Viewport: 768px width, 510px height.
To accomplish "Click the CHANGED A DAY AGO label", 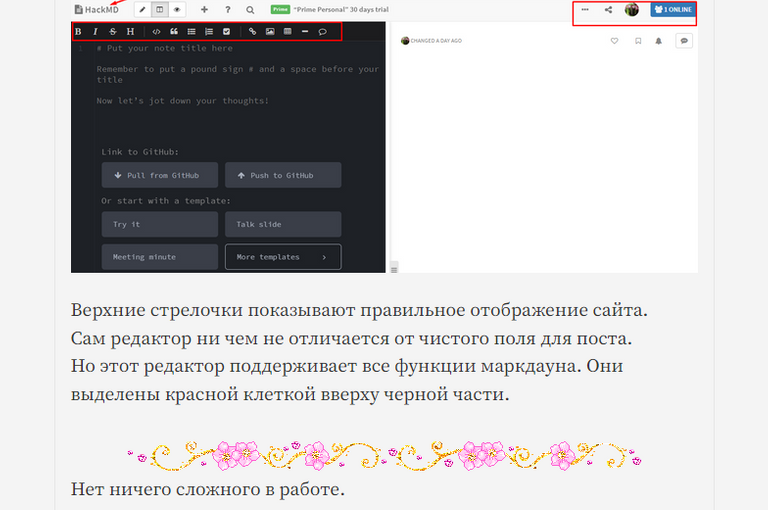I will click(436, 41).
